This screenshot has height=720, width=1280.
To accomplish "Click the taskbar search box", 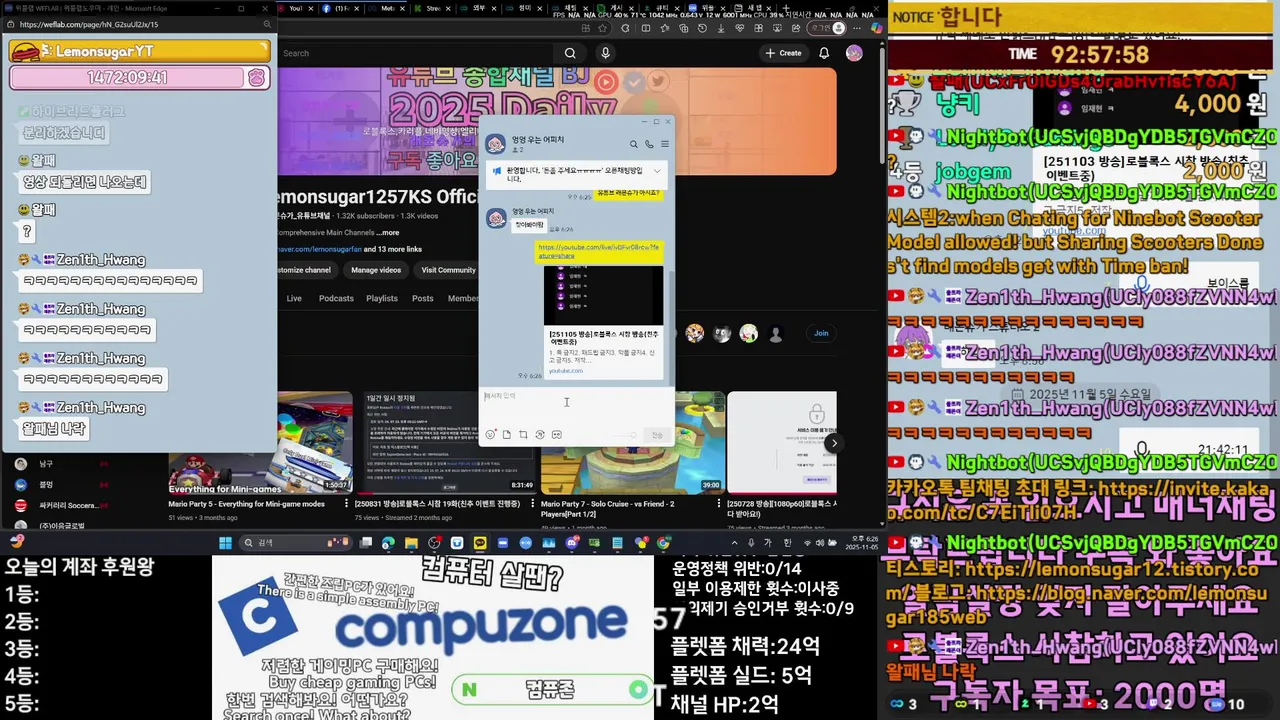I will pyautogui.click(x=296, y=543).
